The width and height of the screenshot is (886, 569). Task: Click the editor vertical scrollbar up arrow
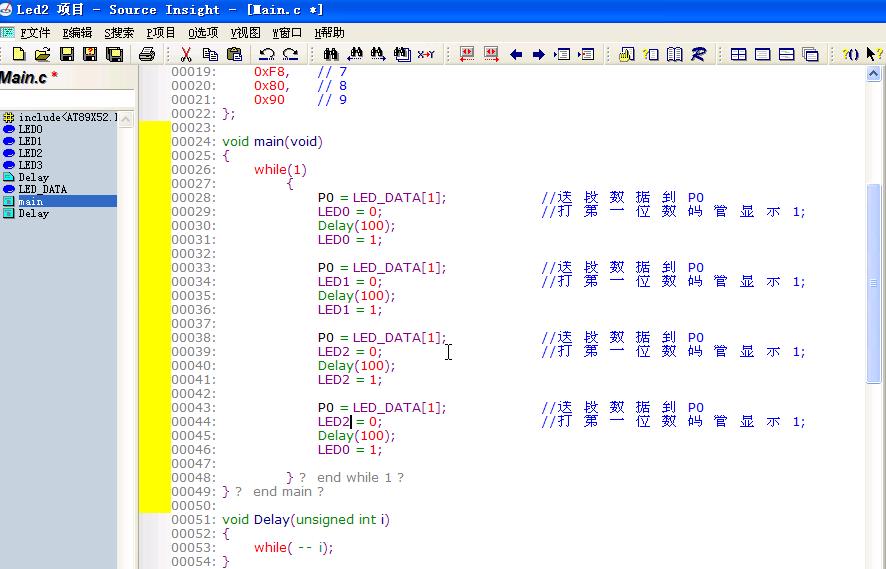[x=873, y=73]
